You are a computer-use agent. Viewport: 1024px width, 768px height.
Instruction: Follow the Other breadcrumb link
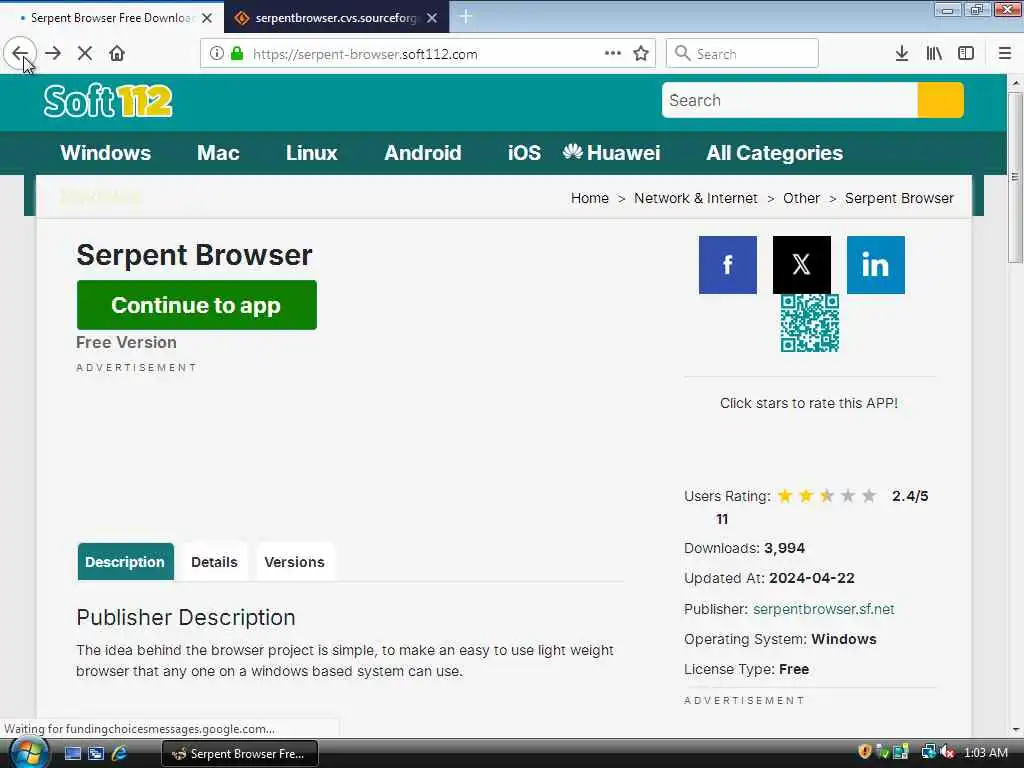(801, 198)
